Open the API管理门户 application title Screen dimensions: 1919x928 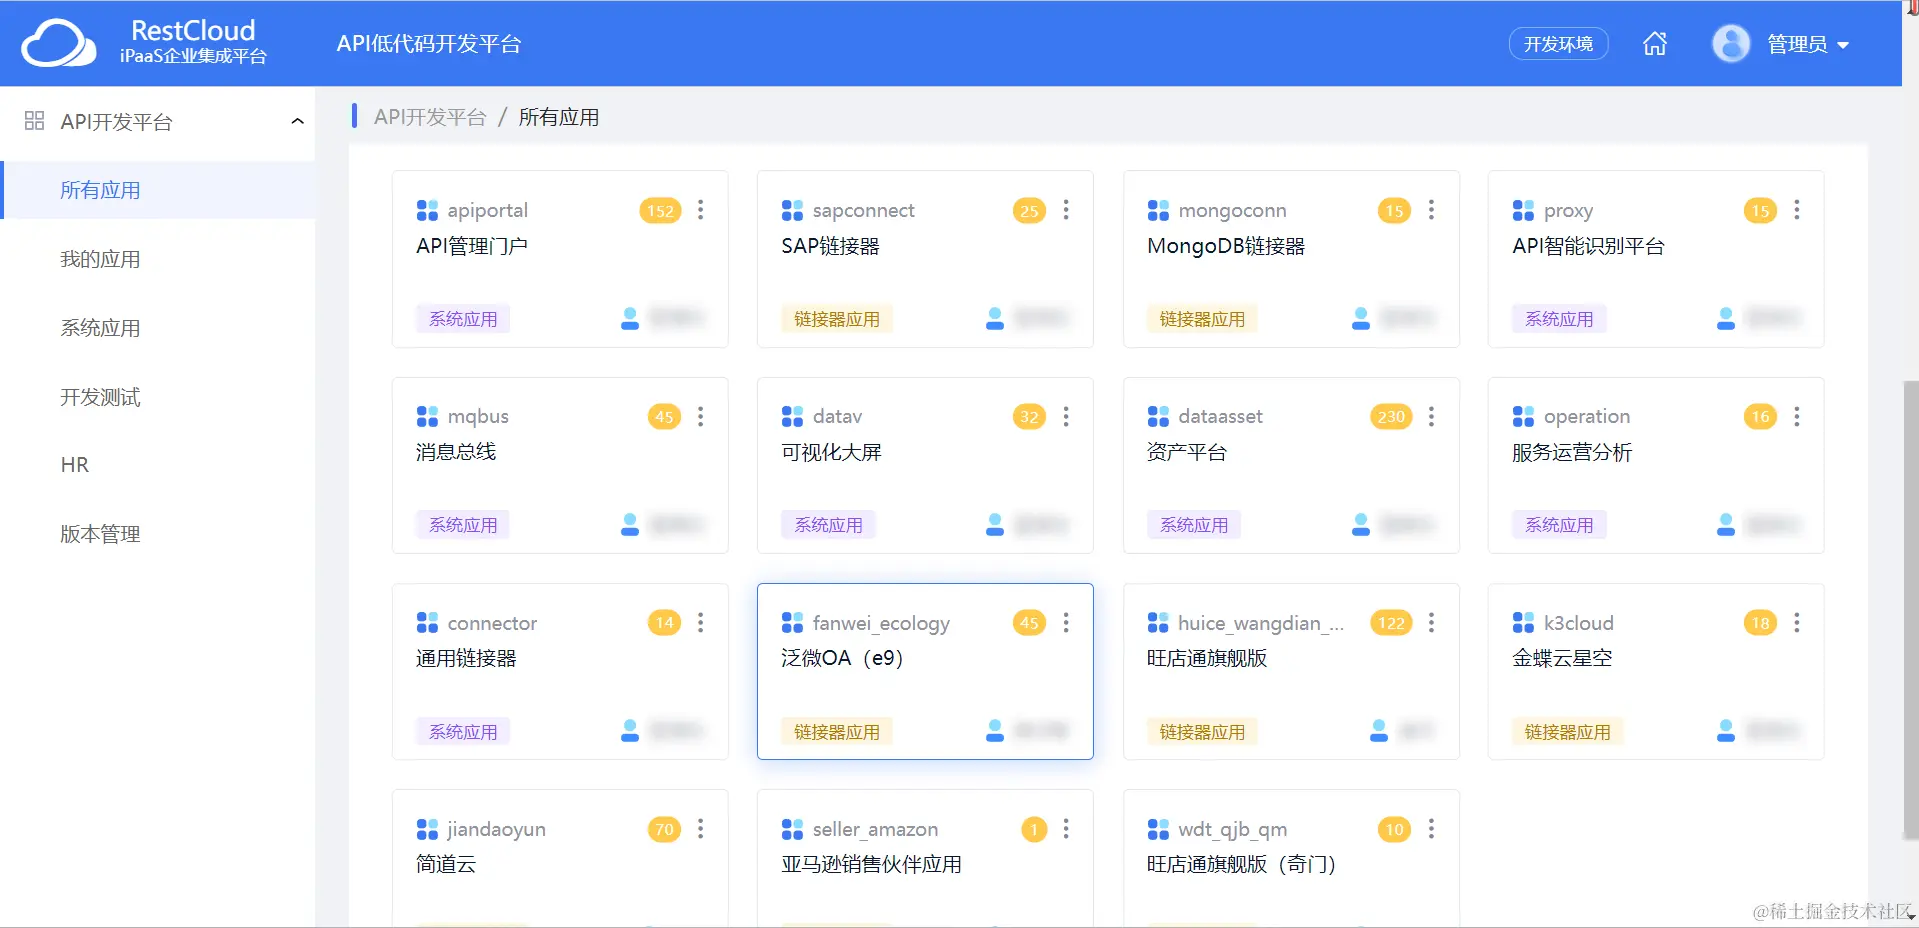(472, 246)
